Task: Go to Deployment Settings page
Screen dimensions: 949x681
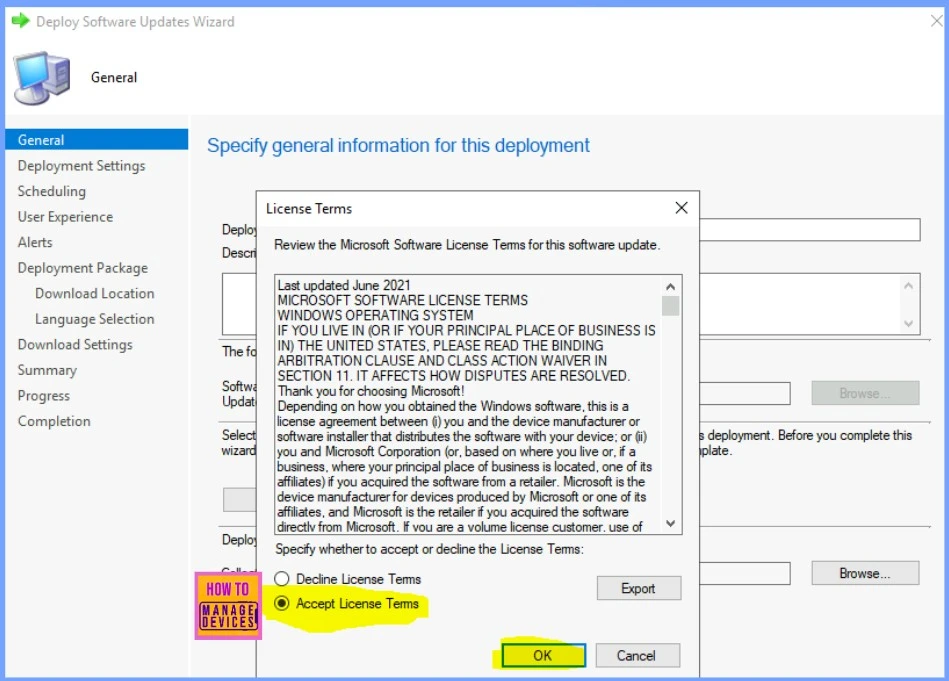Action: click(x=82, y=166)
